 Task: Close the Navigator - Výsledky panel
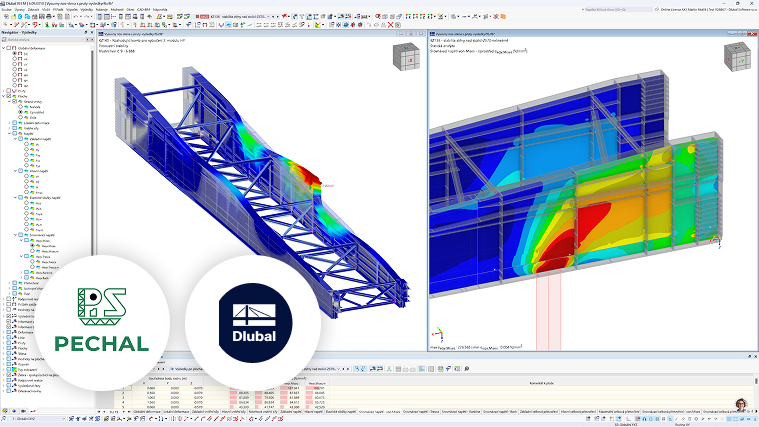coord(92,32)
